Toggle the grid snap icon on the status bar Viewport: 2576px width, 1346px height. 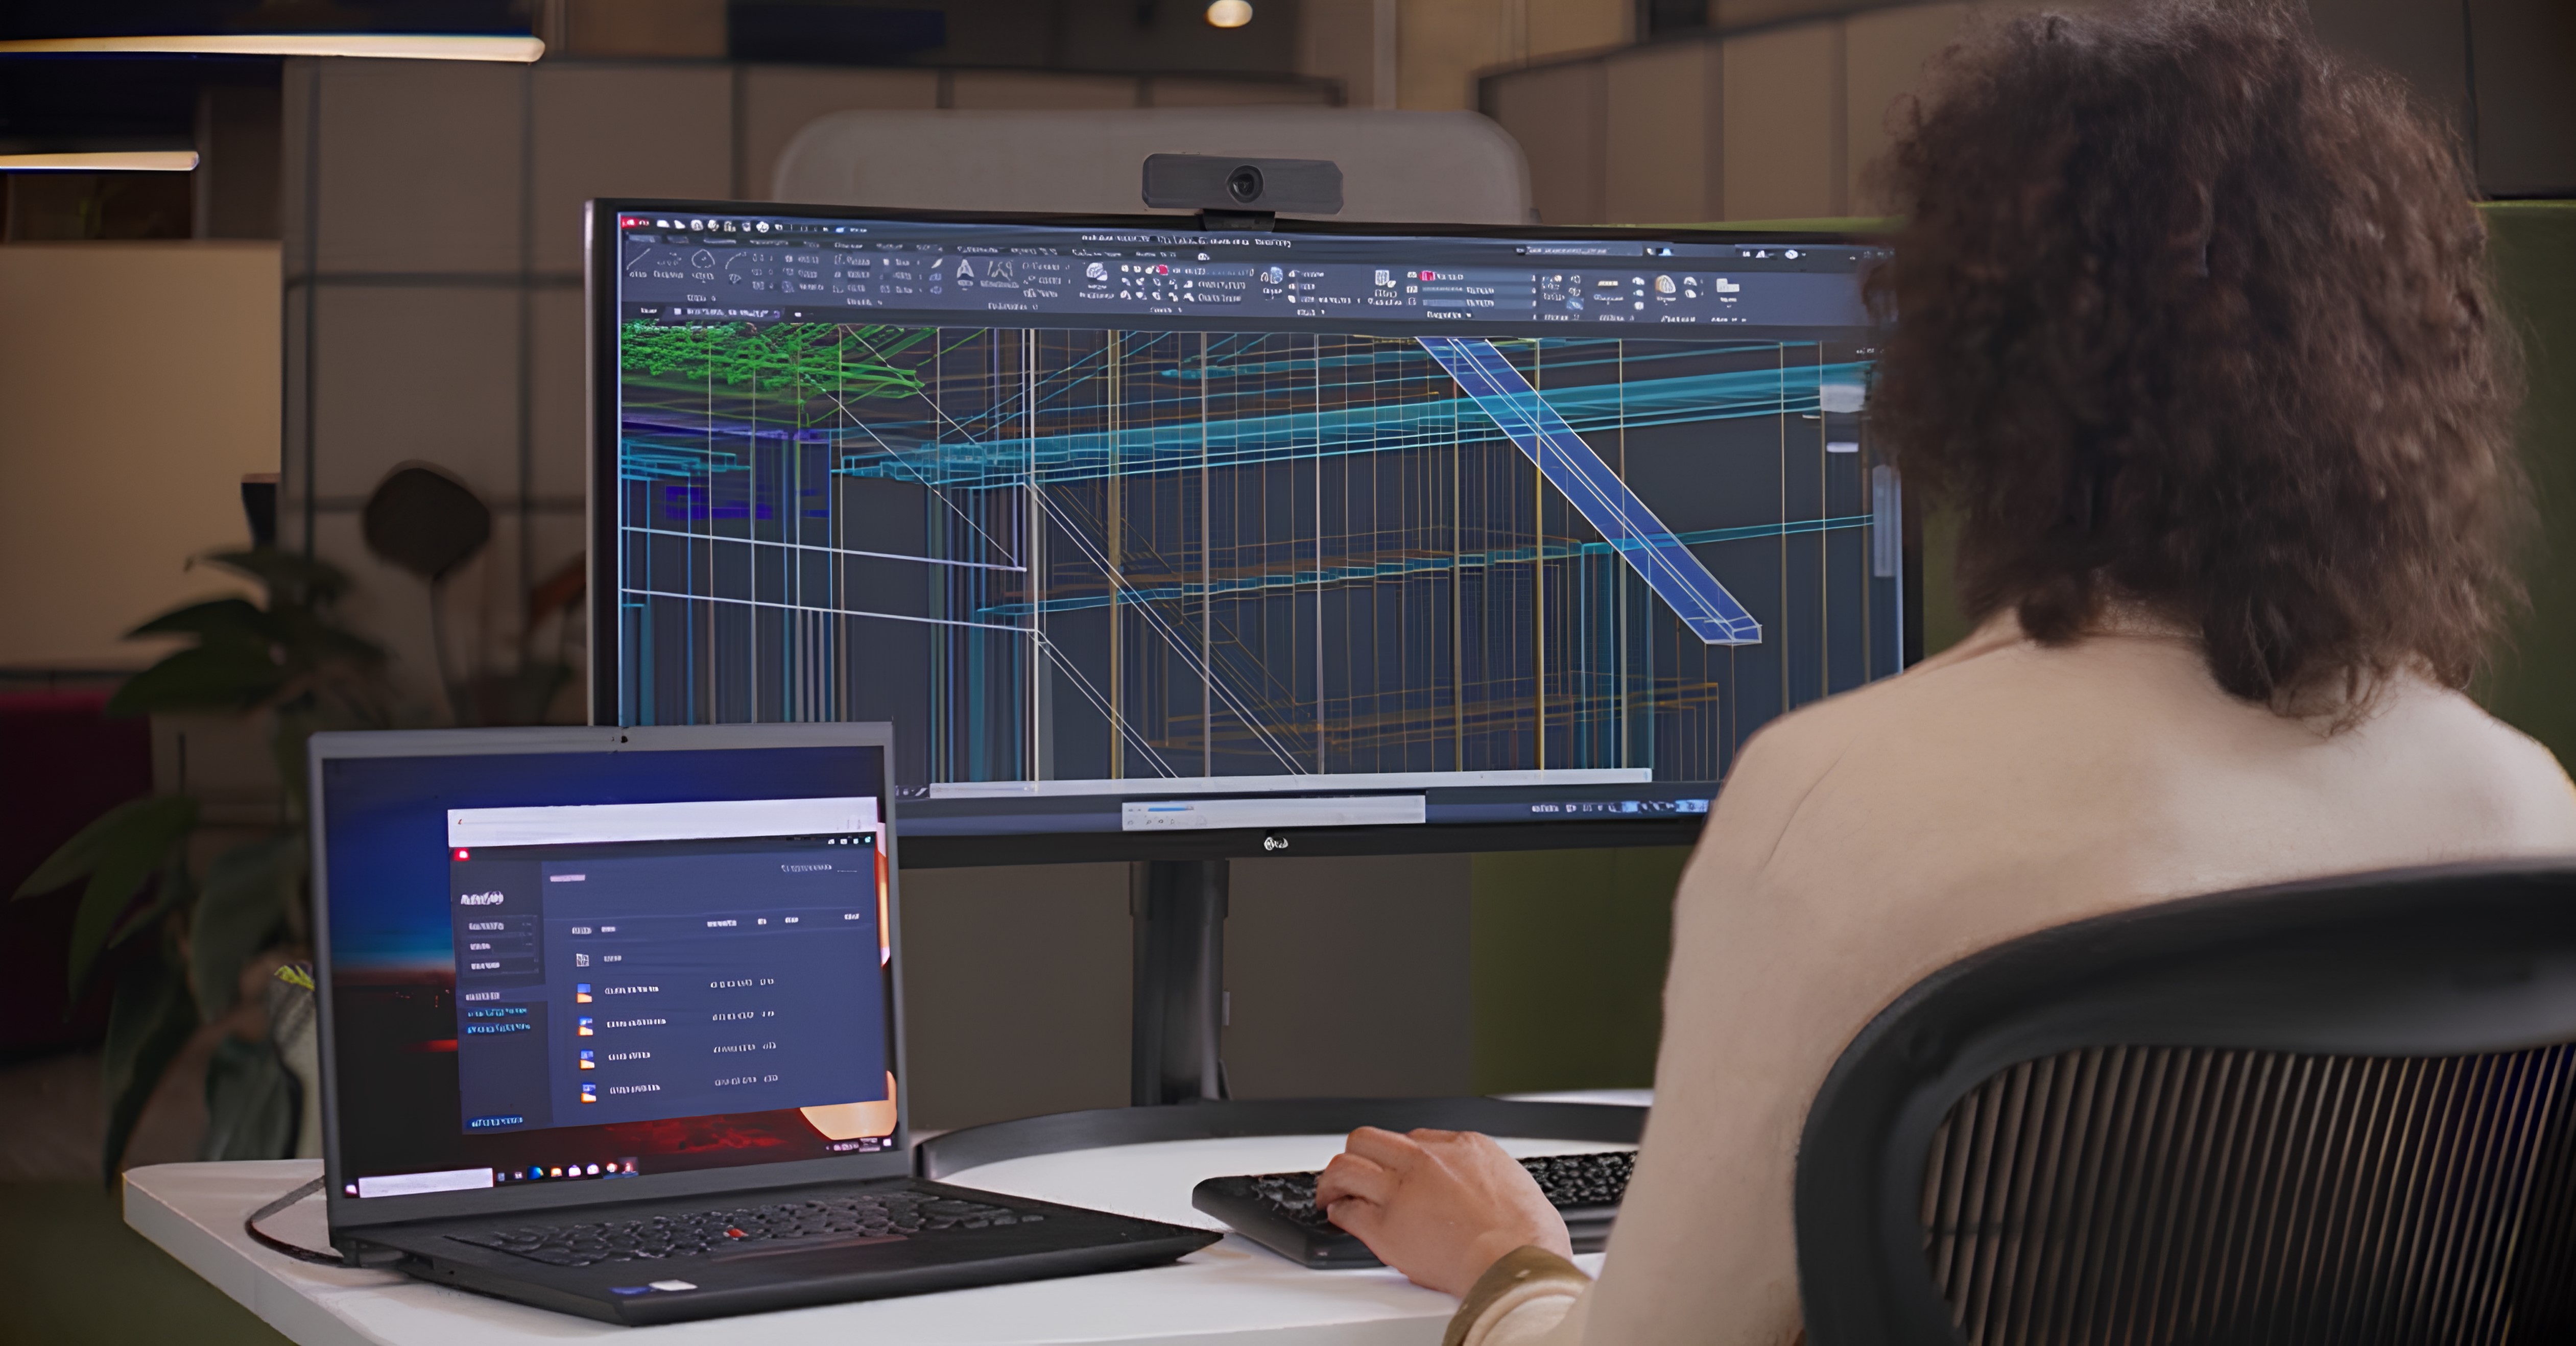point(1572,807)
